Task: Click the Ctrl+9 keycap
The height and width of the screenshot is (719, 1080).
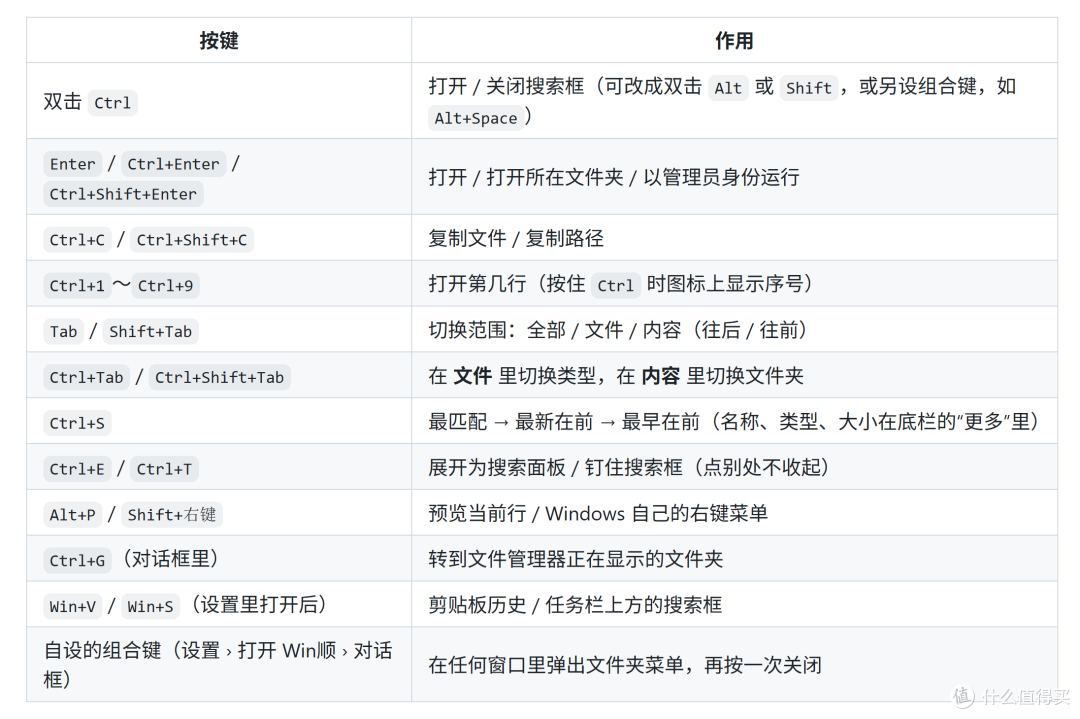Action: pos(165,285)
